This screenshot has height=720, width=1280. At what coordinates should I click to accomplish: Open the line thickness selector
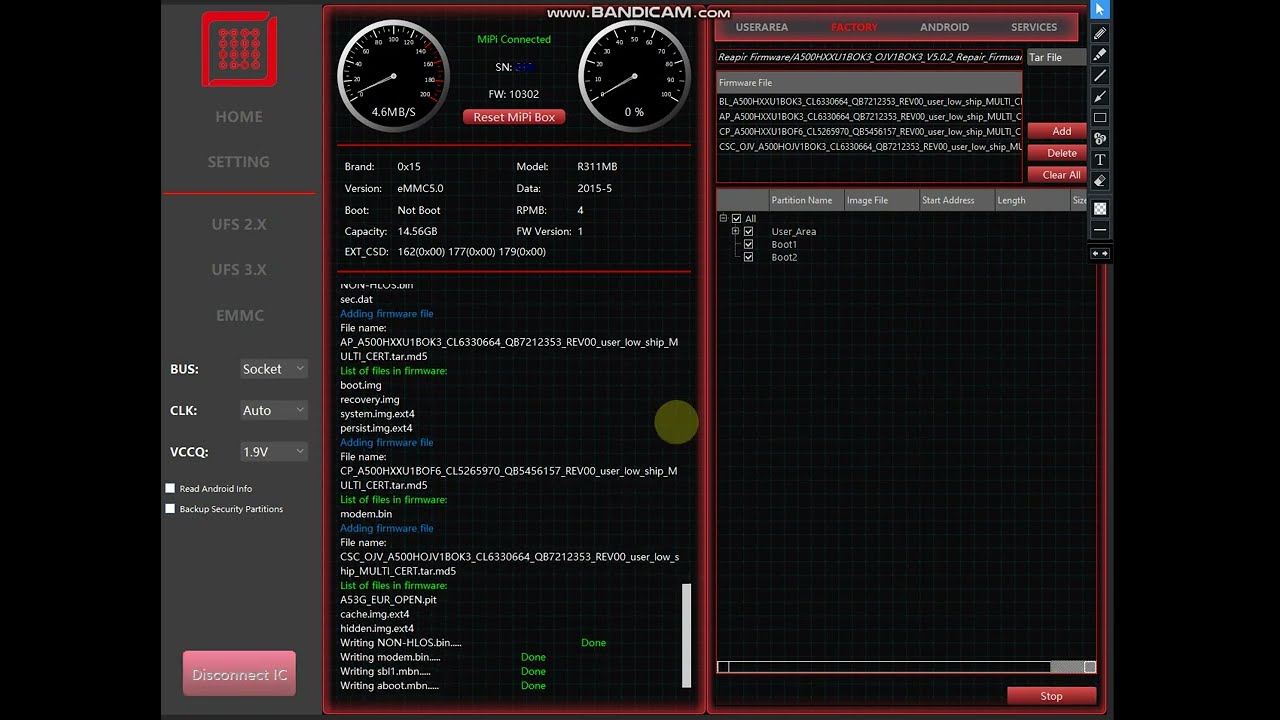click(1100, 229)
